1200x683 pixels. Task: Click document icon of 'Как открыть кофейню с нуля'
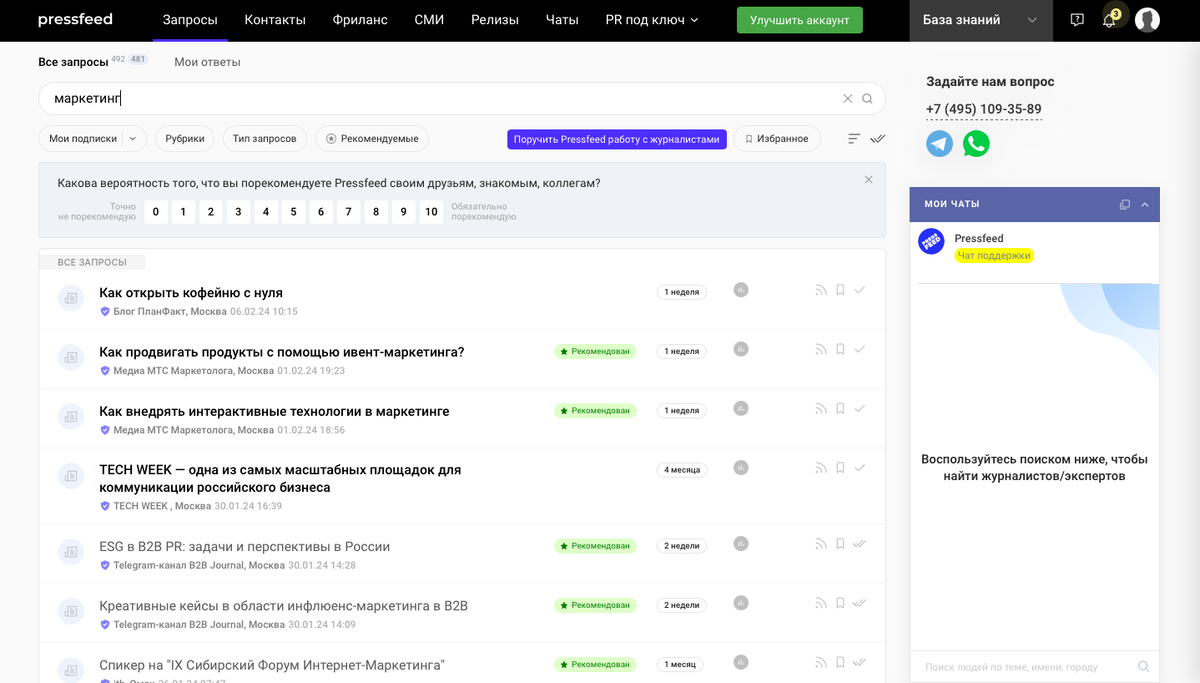coord(70,298)
